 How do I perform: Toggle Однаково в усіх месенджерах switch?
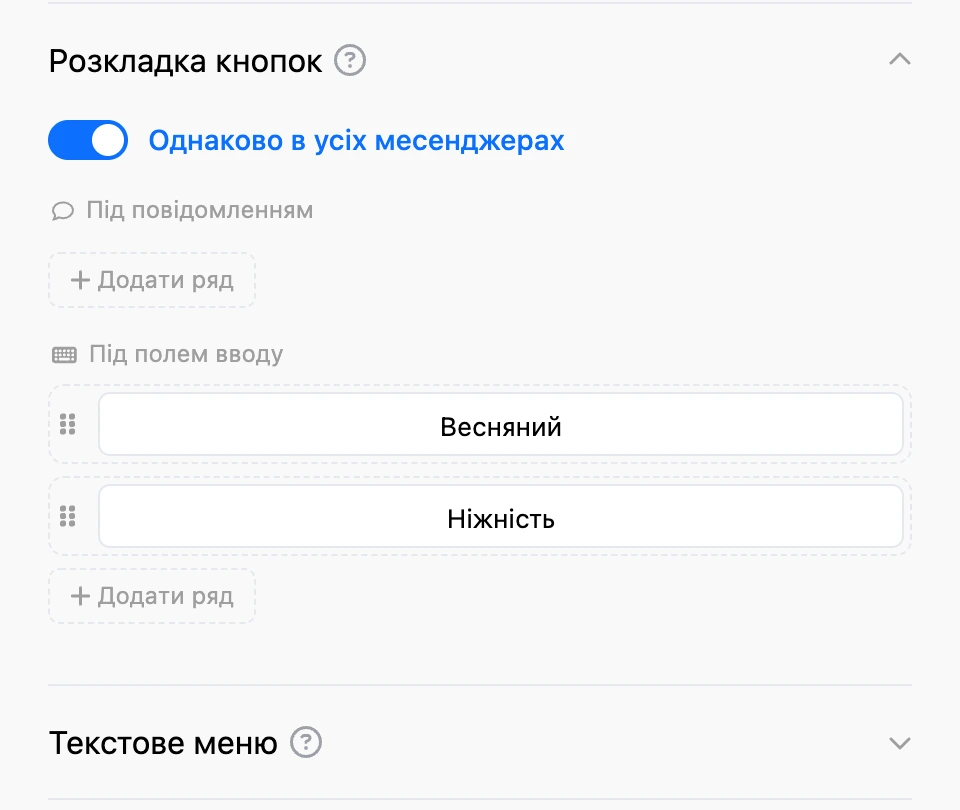pos(88,140)
